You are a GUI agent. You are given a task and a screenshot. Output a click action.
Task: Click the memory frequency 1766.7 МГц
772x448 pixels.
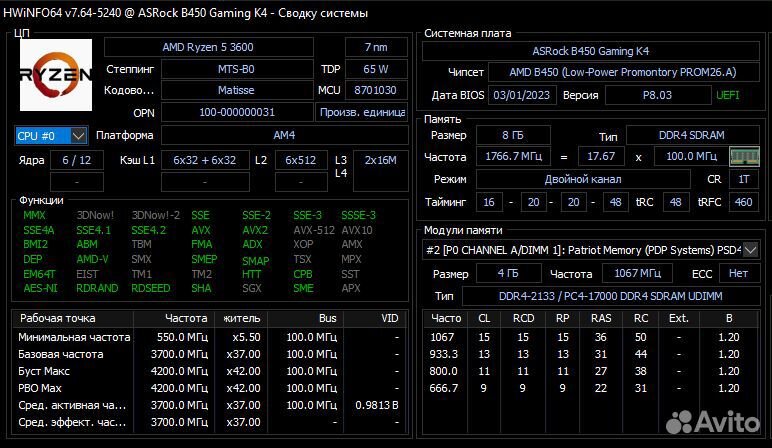point(514,157)
